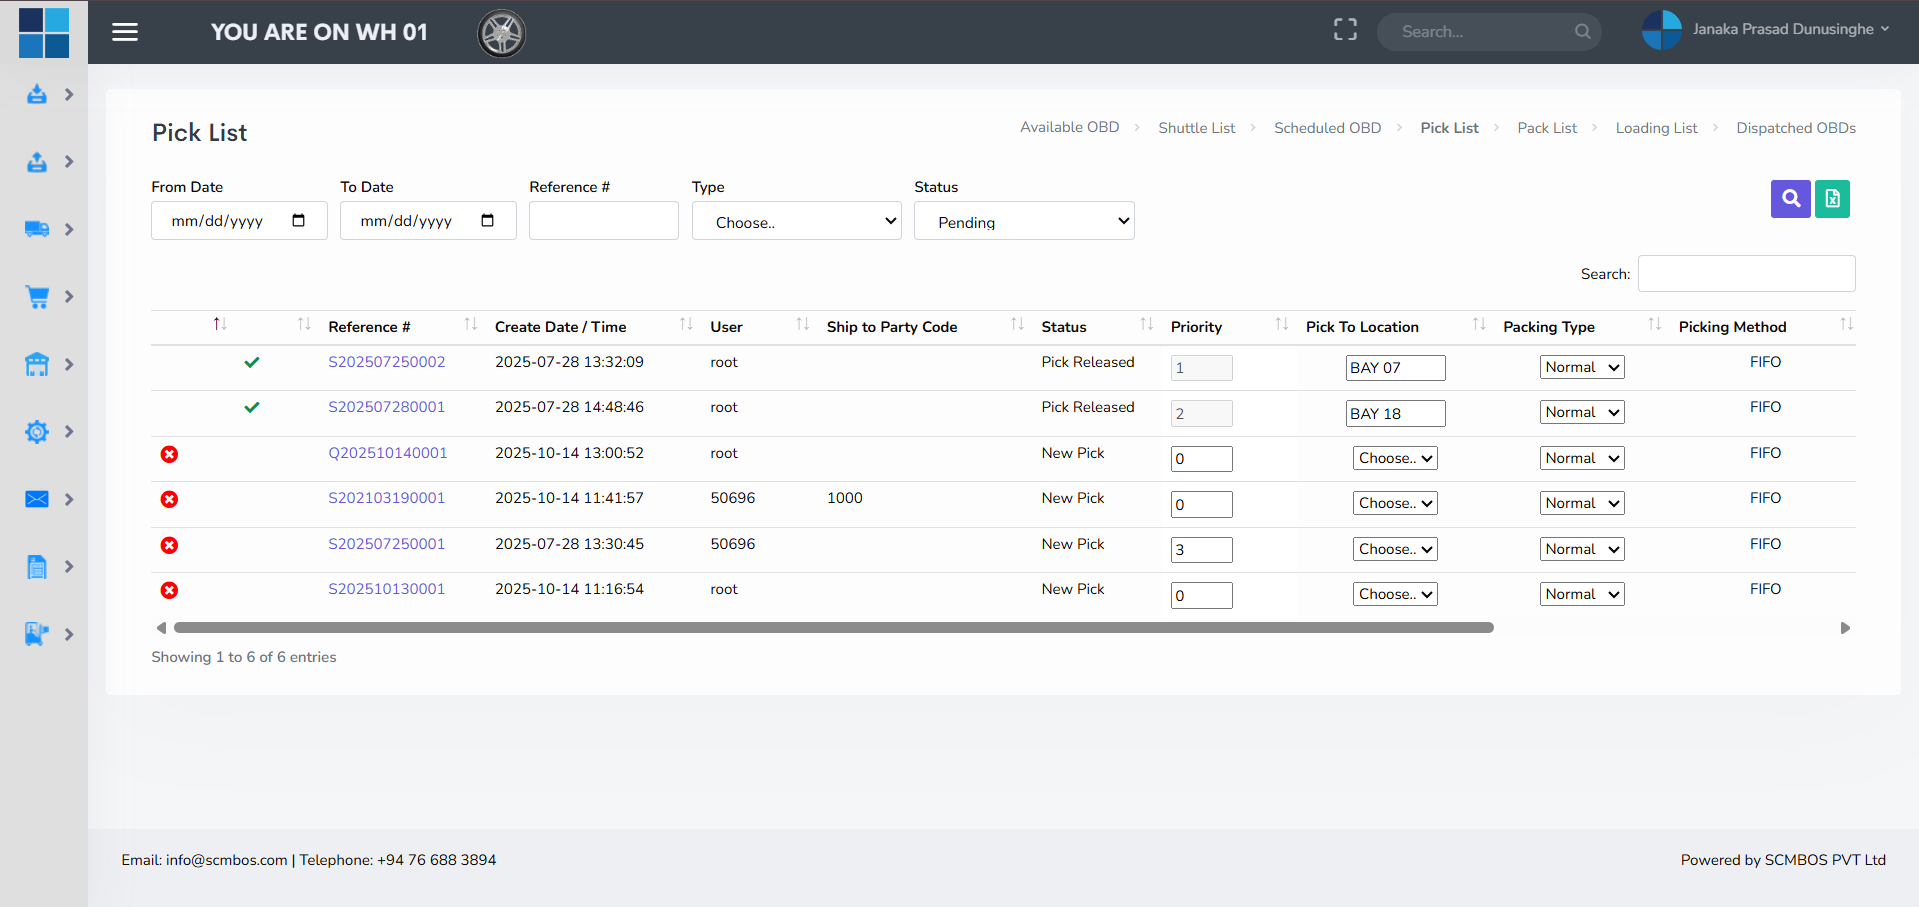Open reference link S202507250002
The height and width of the screenshot is (907, 1919).
[387, 362]
